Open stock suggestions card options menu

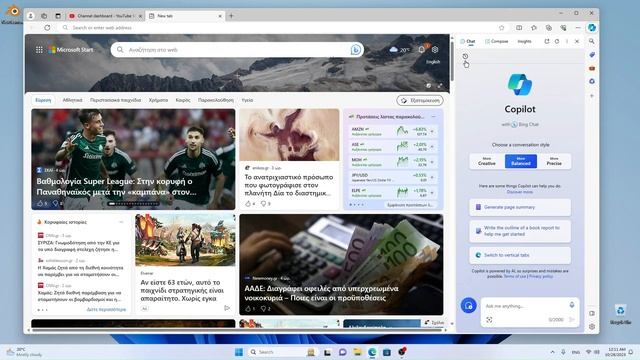pyautogui.click(x=433, y=117)
